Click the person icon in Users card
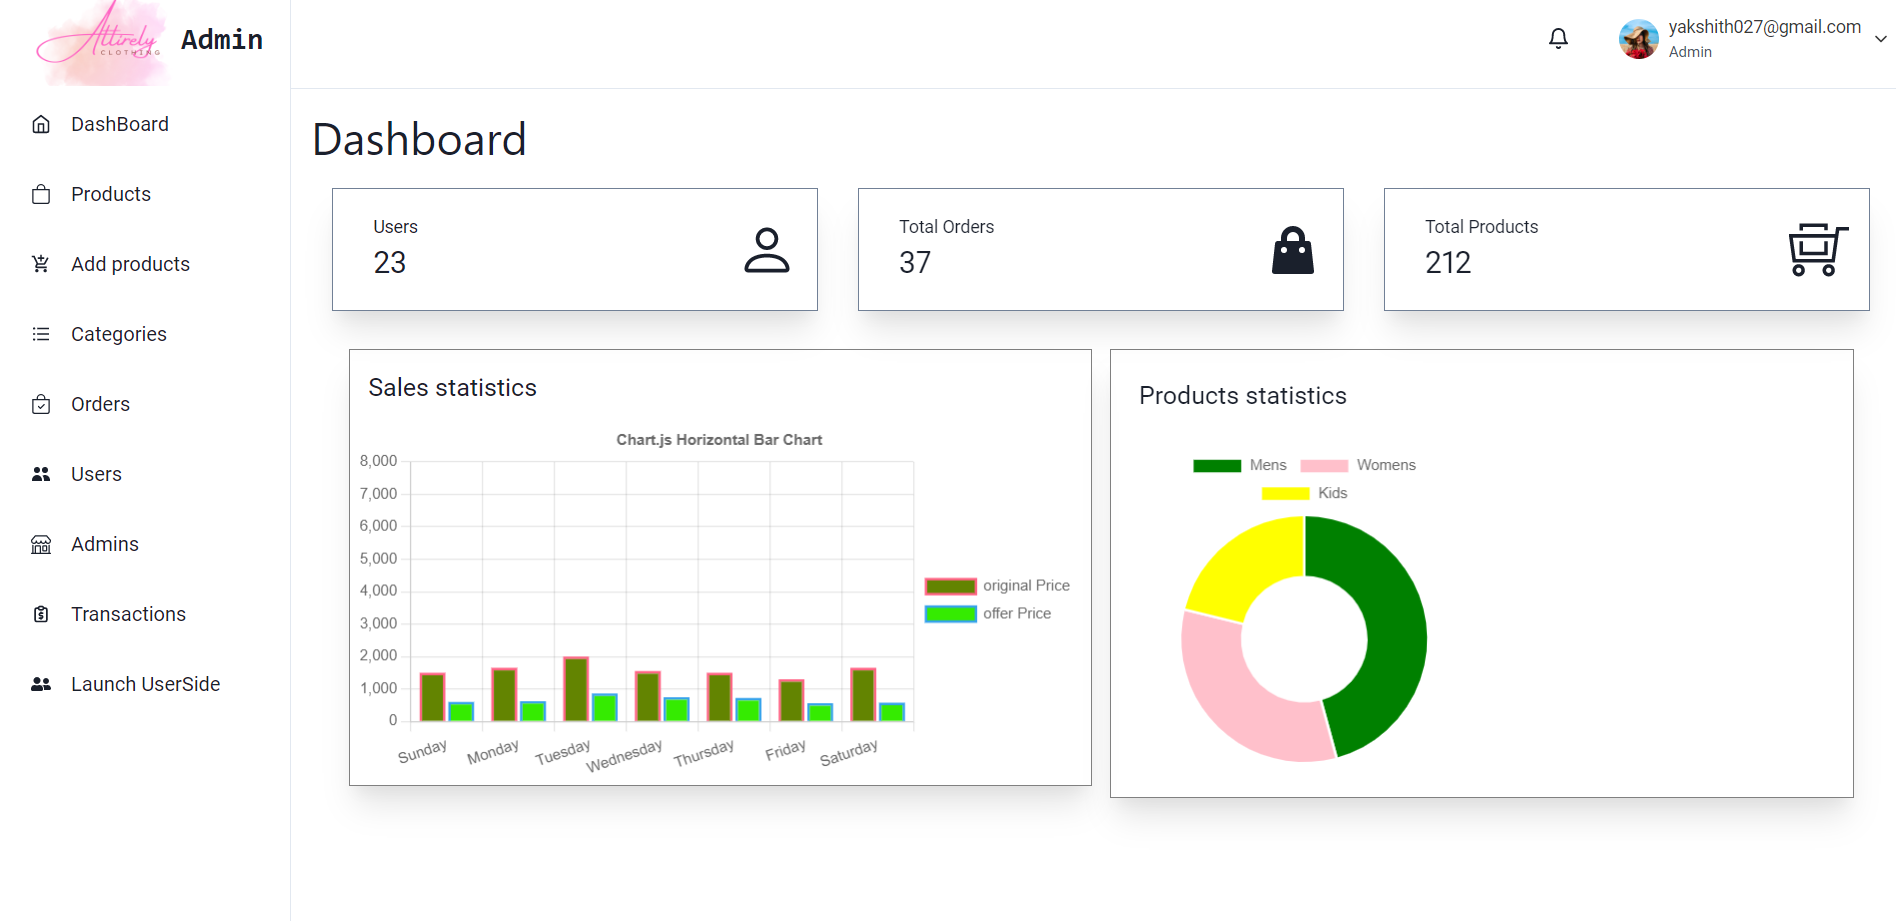This screenshot has height=921, width=1896. (767, 250)
